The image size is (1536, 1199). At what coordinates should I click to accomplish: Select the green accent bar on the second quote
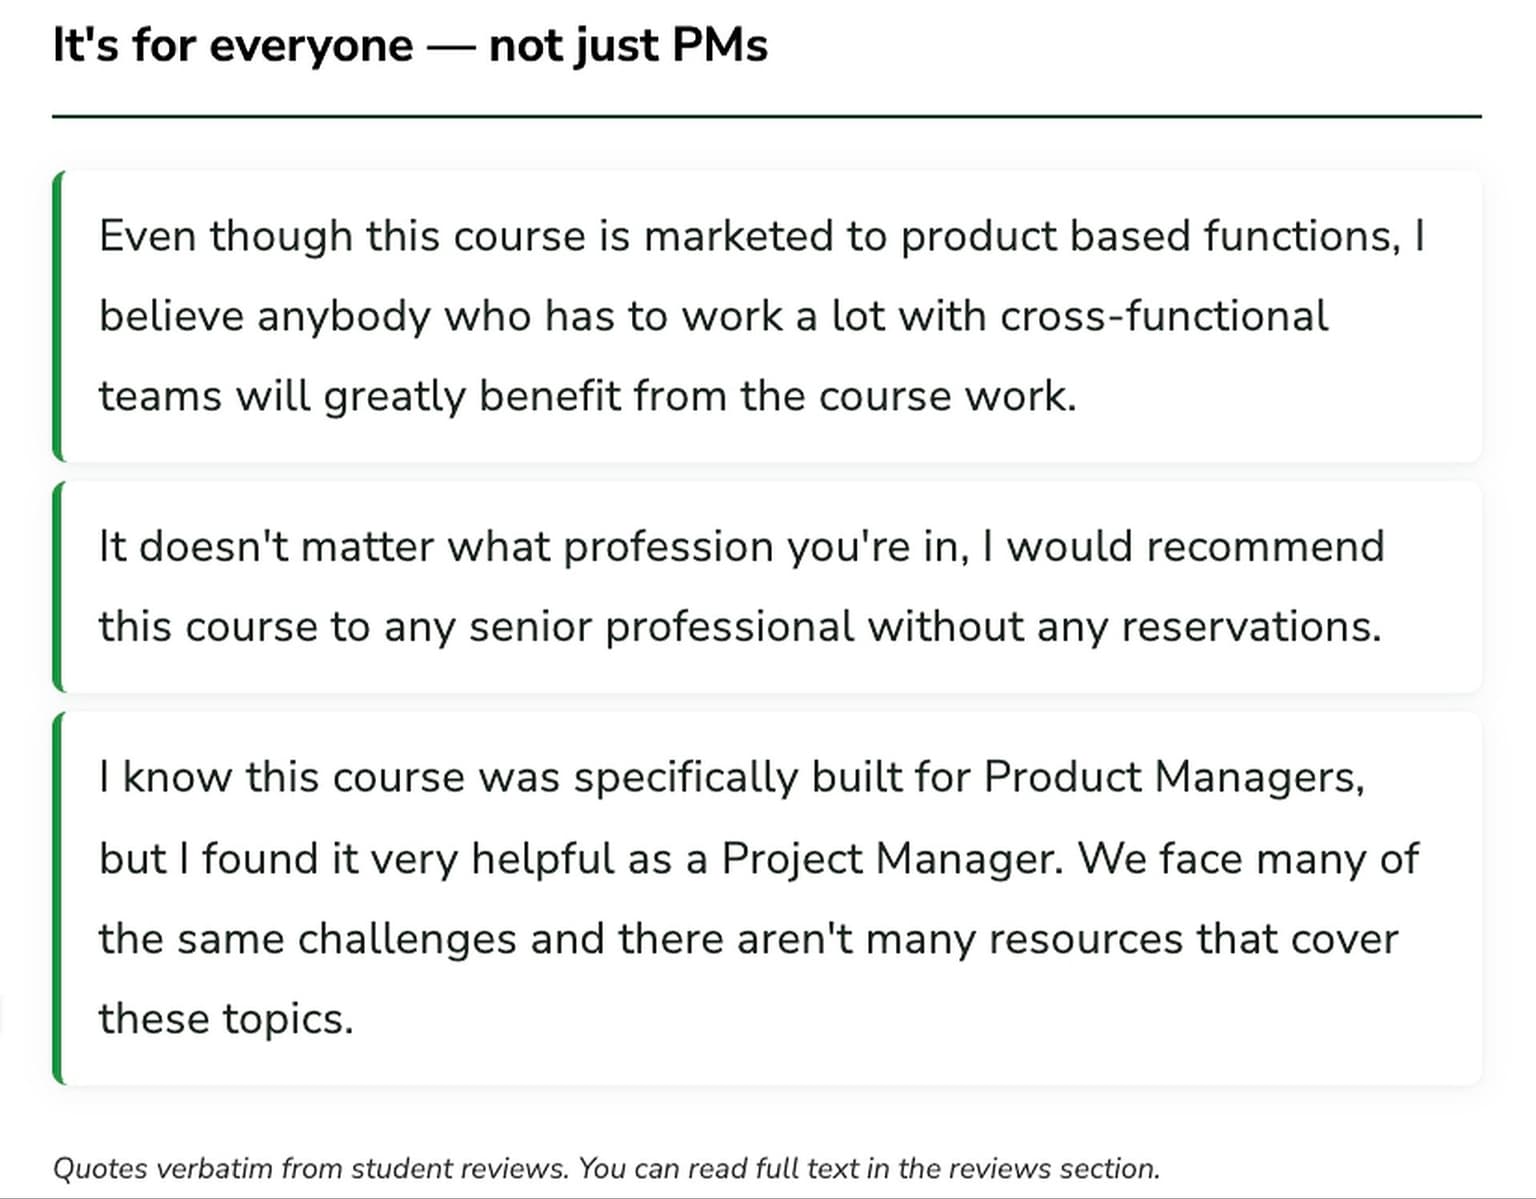click(x=57, y=587)
